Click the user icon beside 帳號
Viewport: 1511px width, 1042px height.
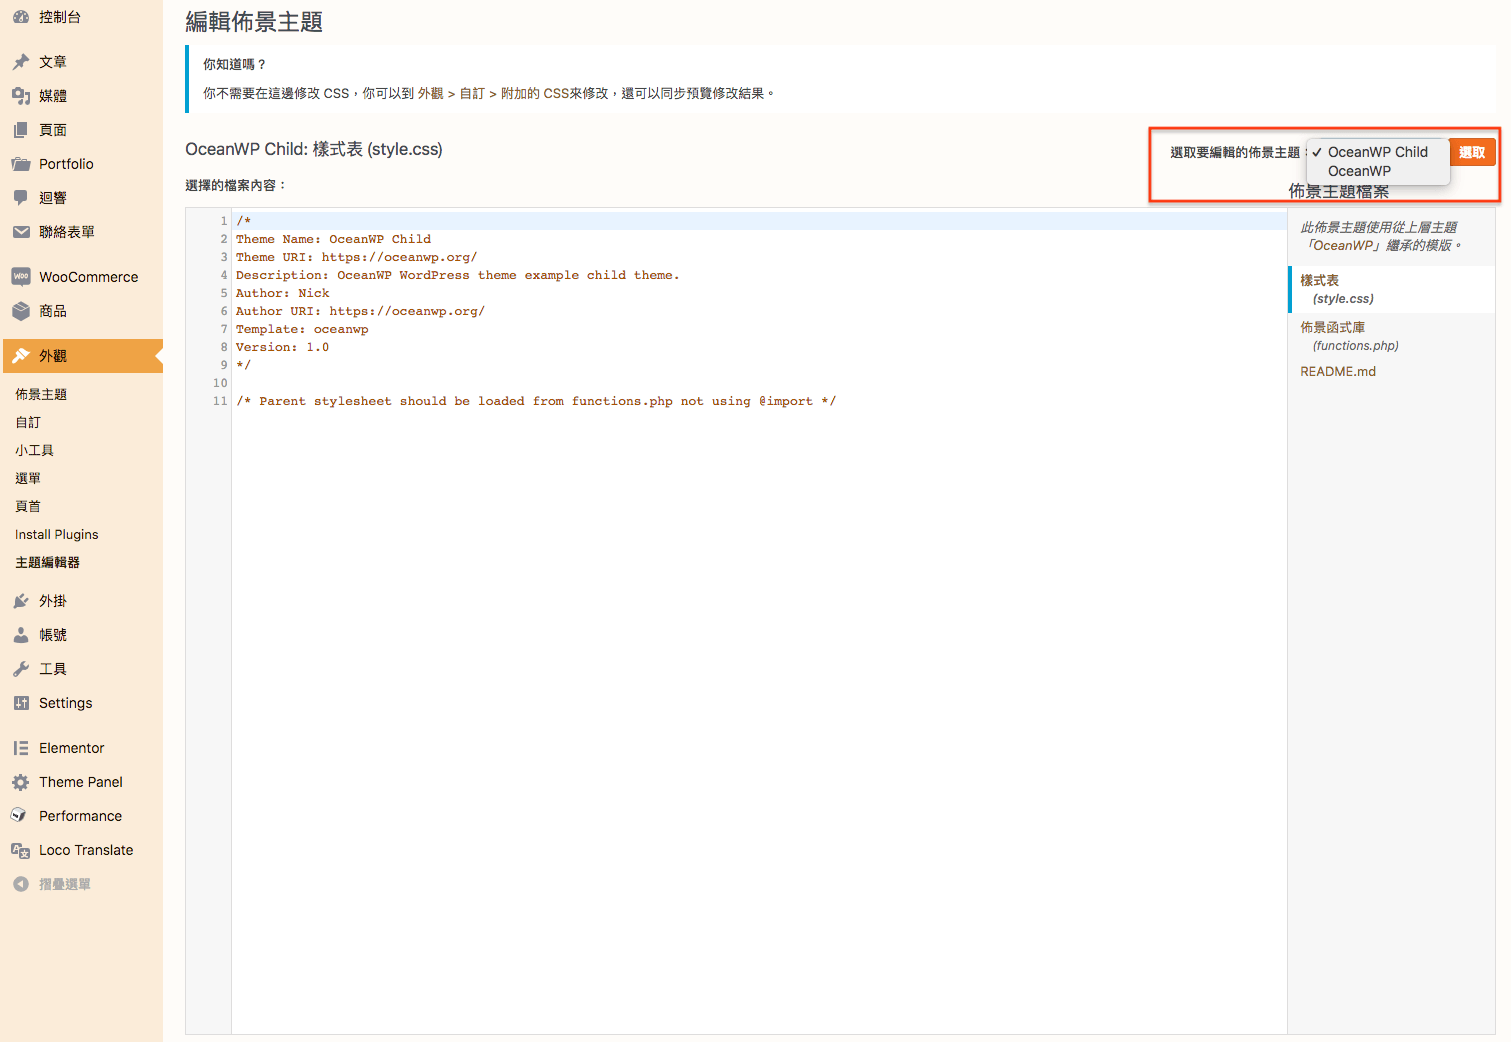point(21,635)
